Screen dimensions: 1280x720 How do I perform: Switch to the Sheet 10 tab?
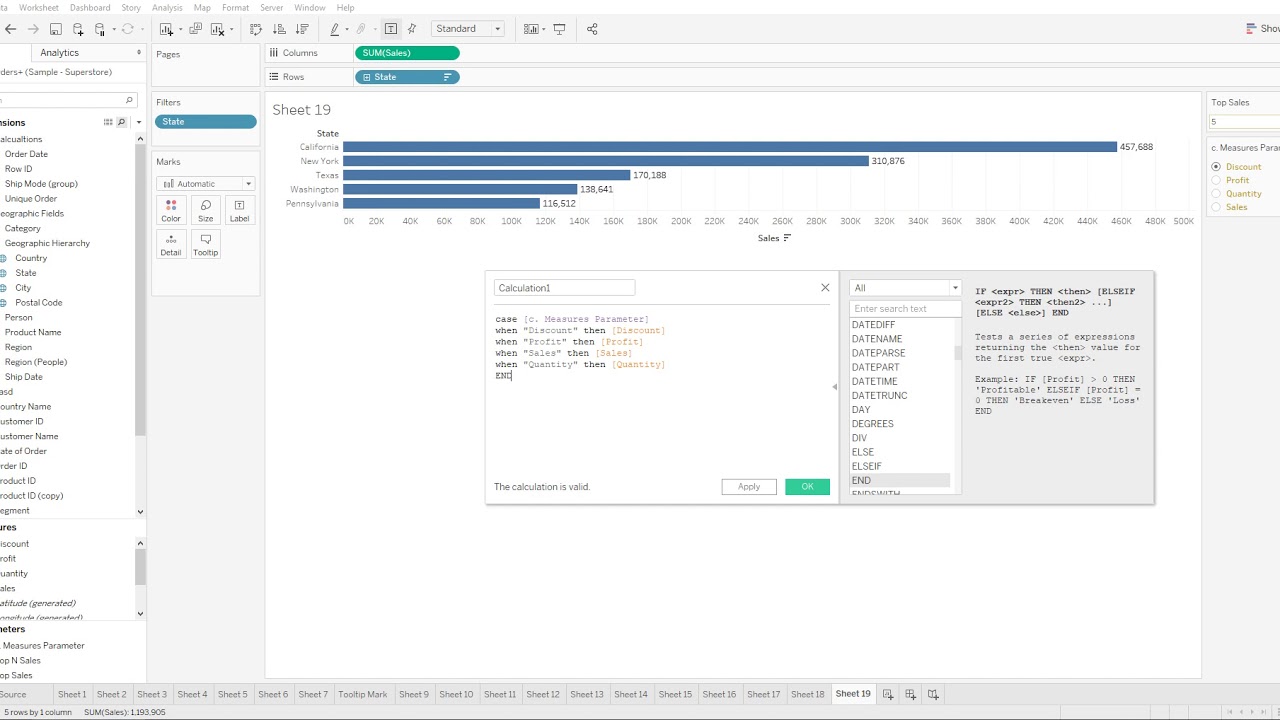pyautogui.click(x=456, y=694)
